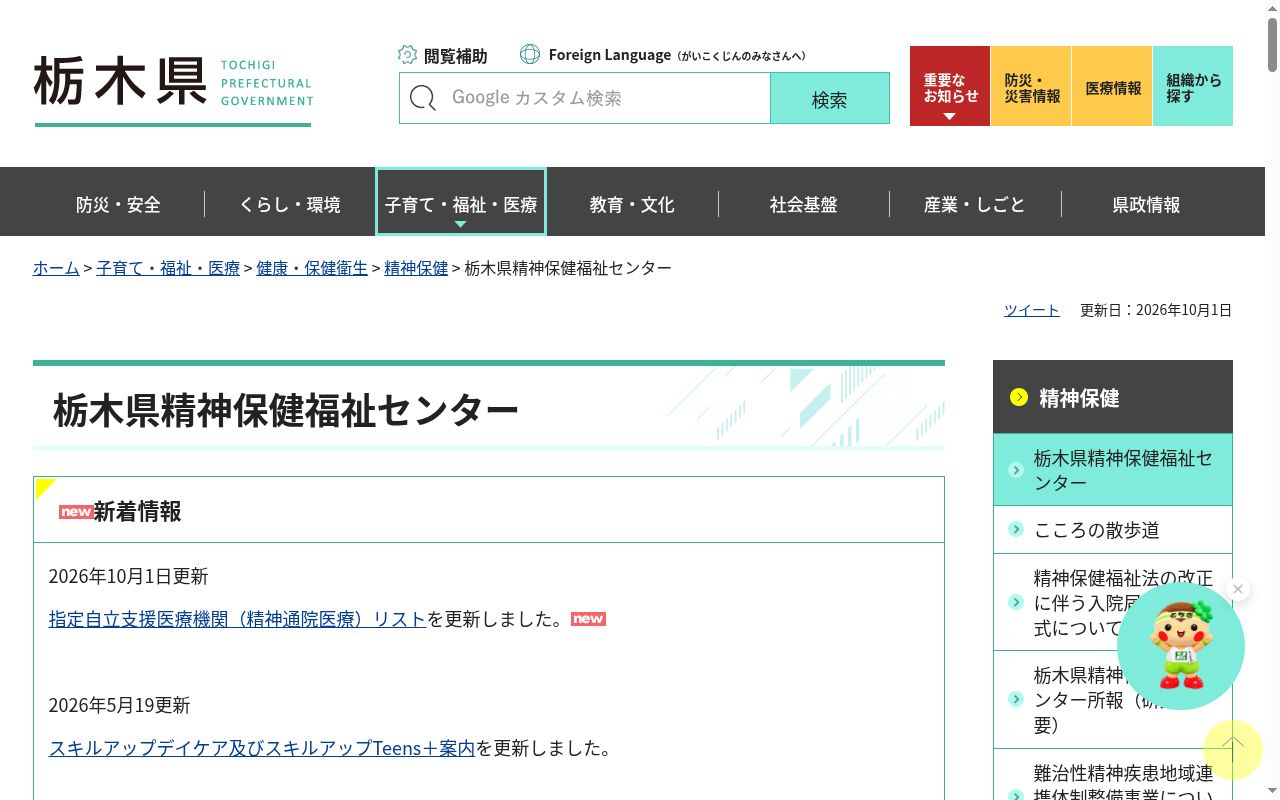Viewport: 1280px width, 800px height.
Task: Click the 2026年5月19更新 date text
Action: click(119, 705)
